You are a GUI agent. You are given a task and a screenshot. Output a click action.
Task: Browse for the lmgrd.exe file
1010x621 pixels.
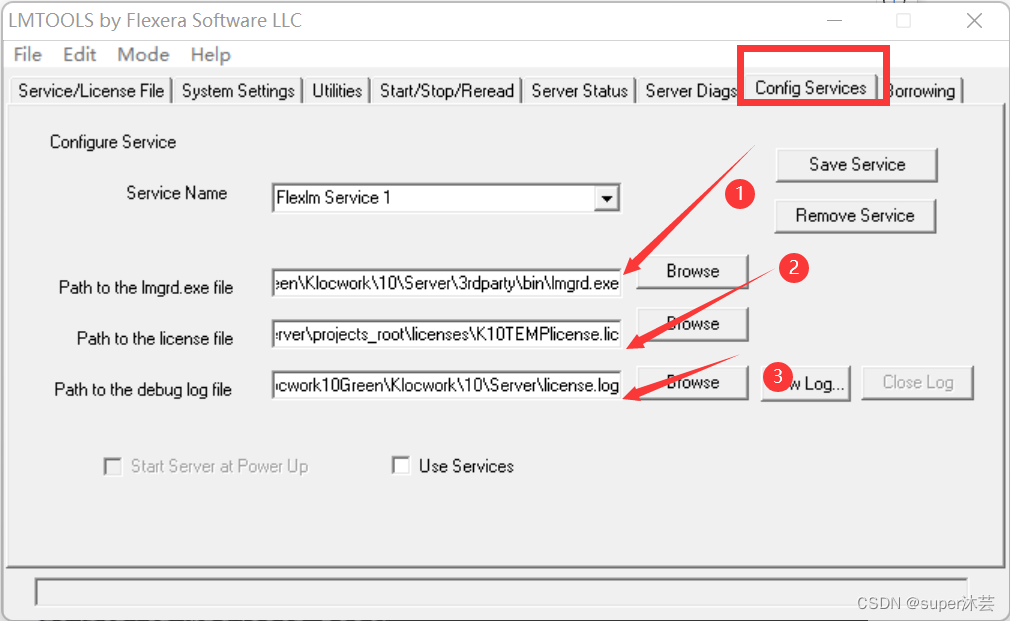(692, 271)
